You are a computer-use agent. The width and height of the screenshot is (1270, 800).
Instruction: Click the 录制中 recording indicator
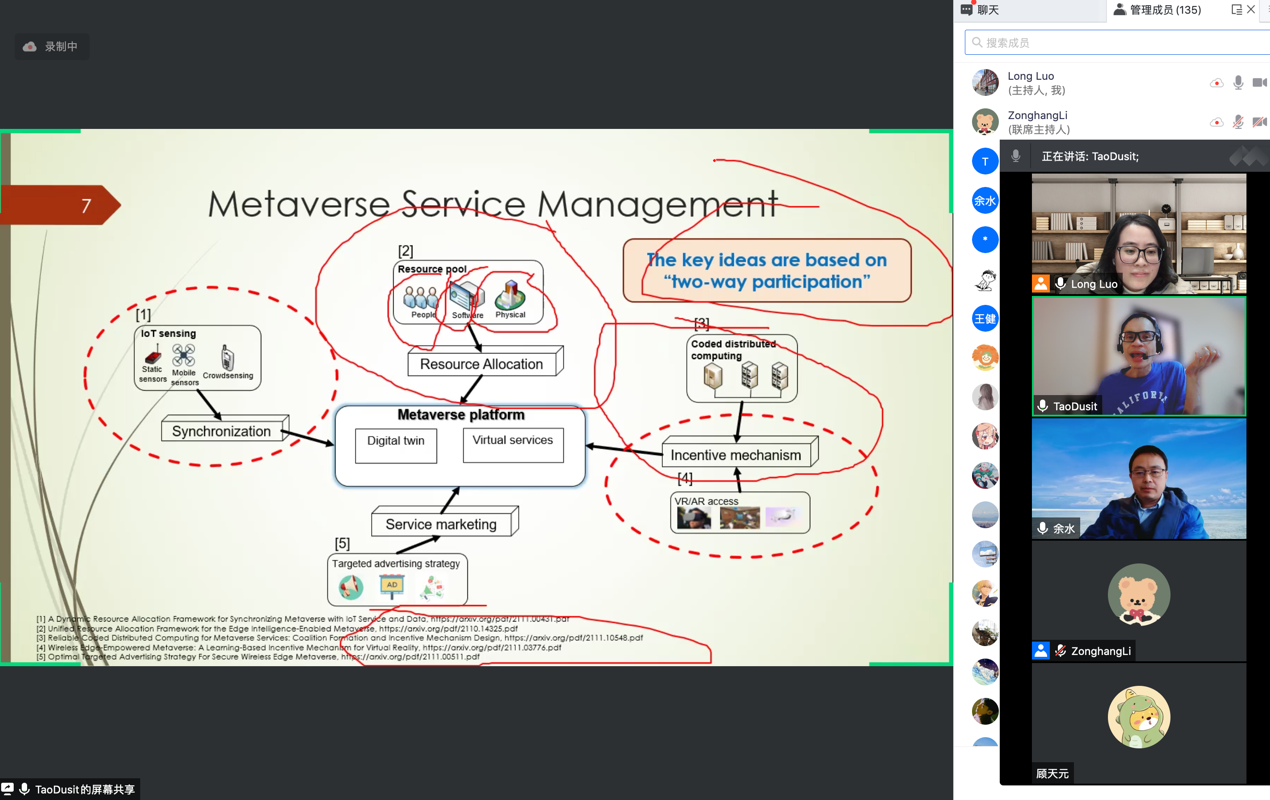point(51,47)
